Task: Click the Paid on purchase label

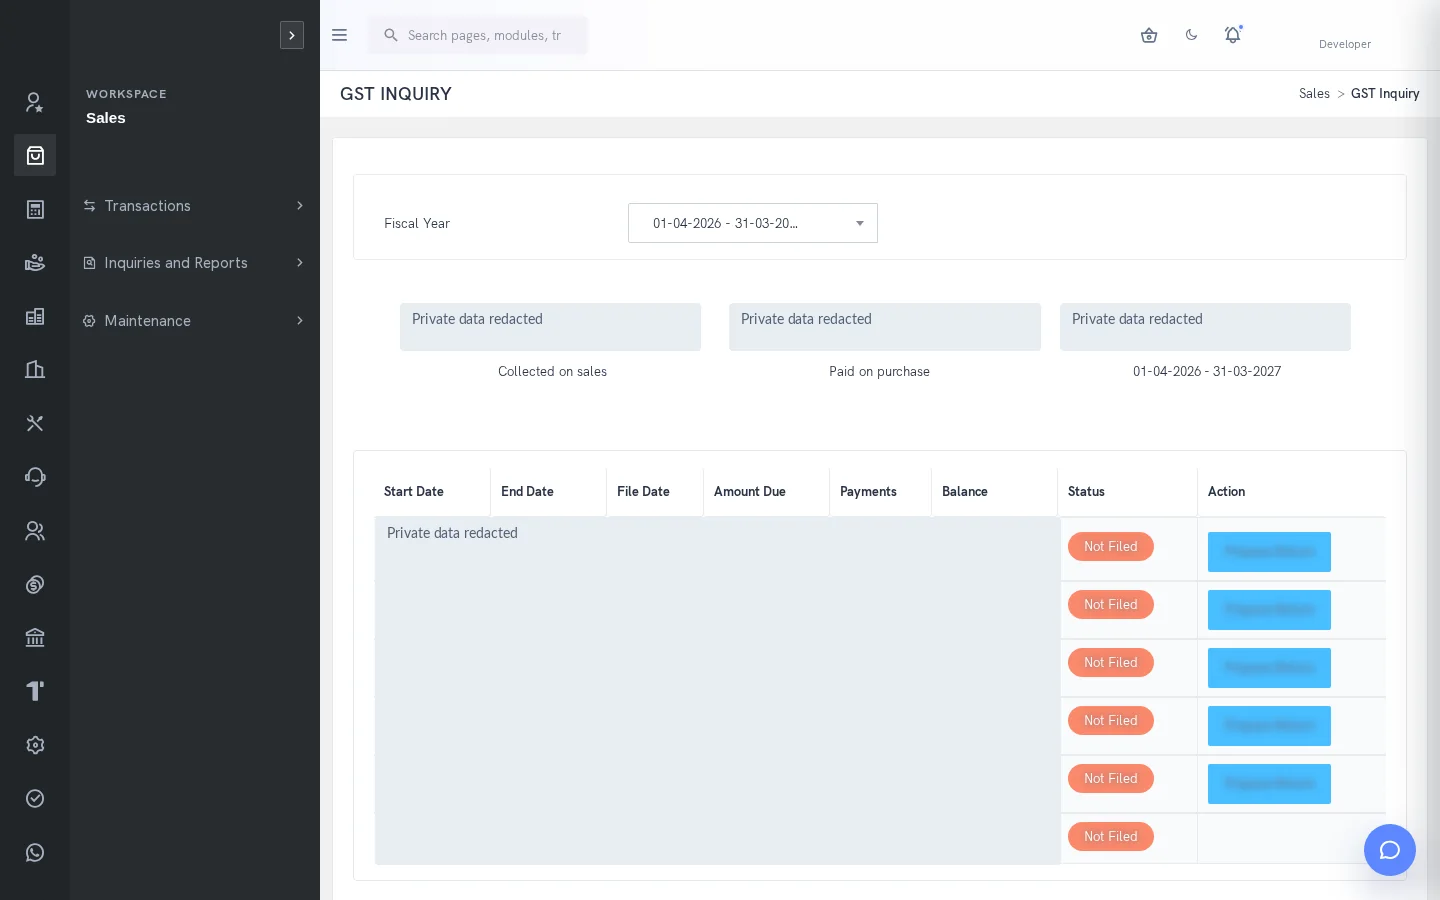Action: pos(879,372)
